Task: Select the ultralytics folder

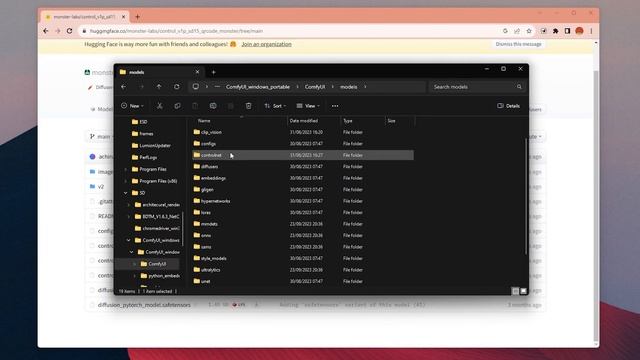Action: (x=303, y=270)
